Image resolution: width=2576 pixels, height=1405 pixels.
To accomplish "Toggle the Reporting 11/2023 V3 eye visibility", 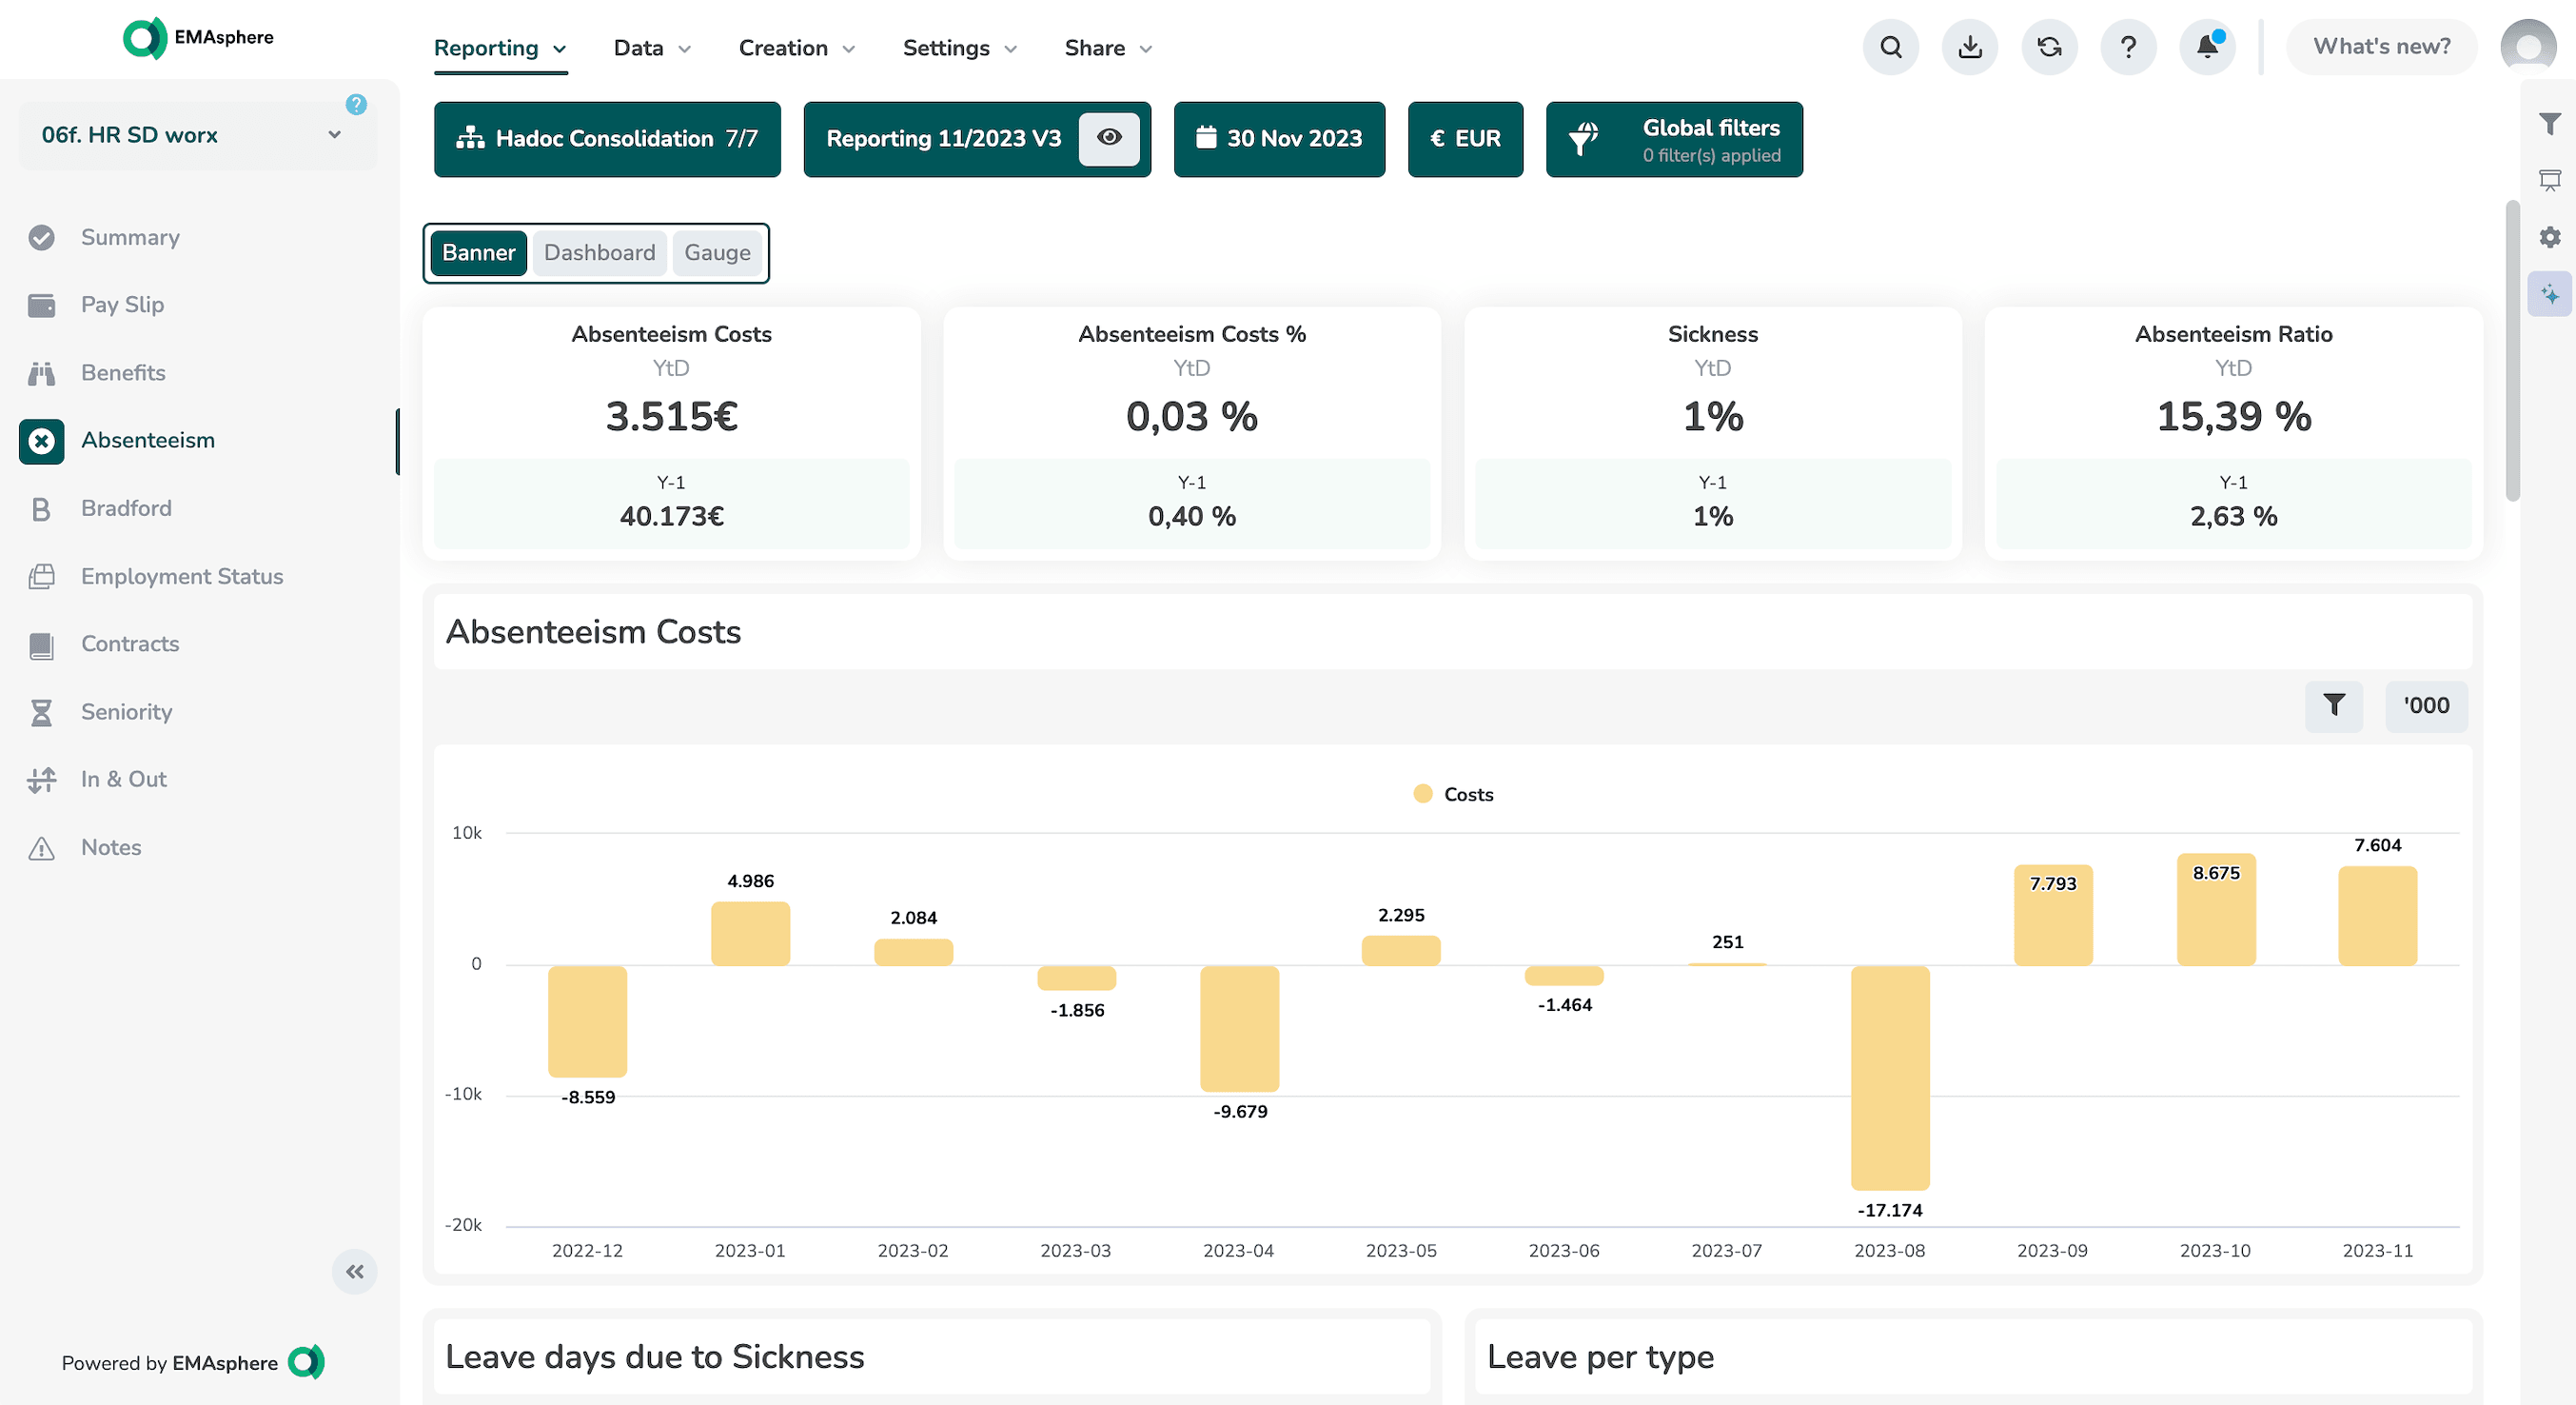I will click(1109, 138).
